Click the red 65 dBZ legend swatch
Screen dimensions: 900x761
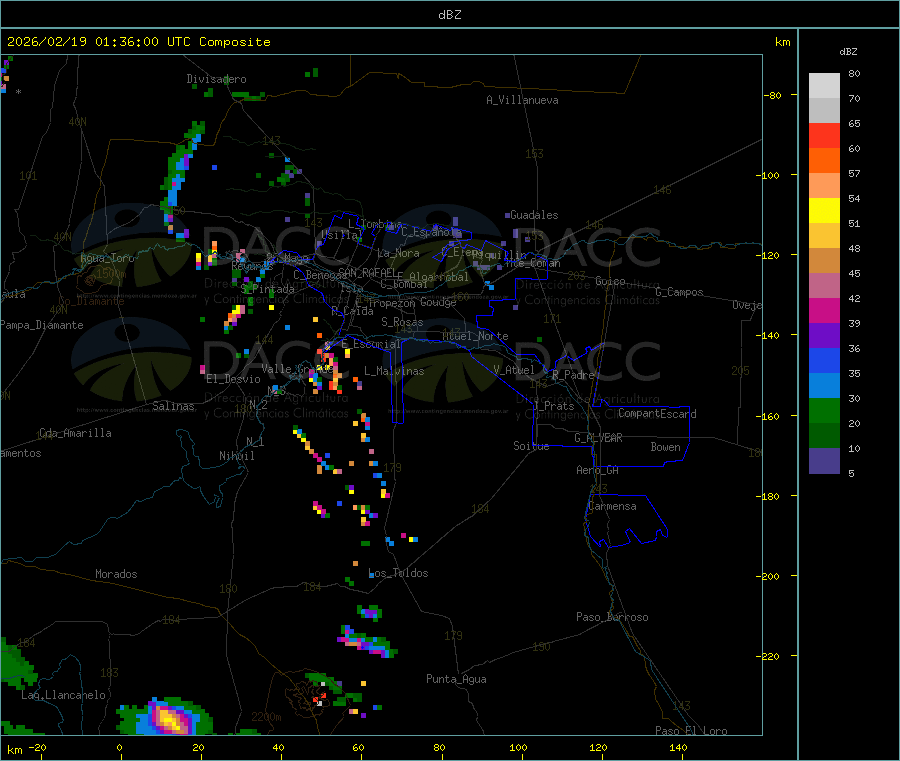[x=824, y=135]
